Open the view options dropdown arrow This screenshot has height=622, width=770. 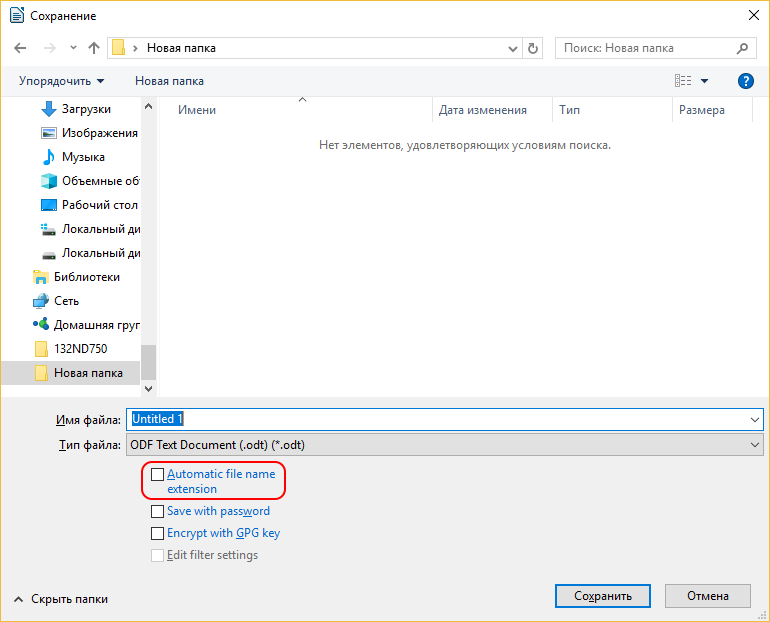point(704,81)
